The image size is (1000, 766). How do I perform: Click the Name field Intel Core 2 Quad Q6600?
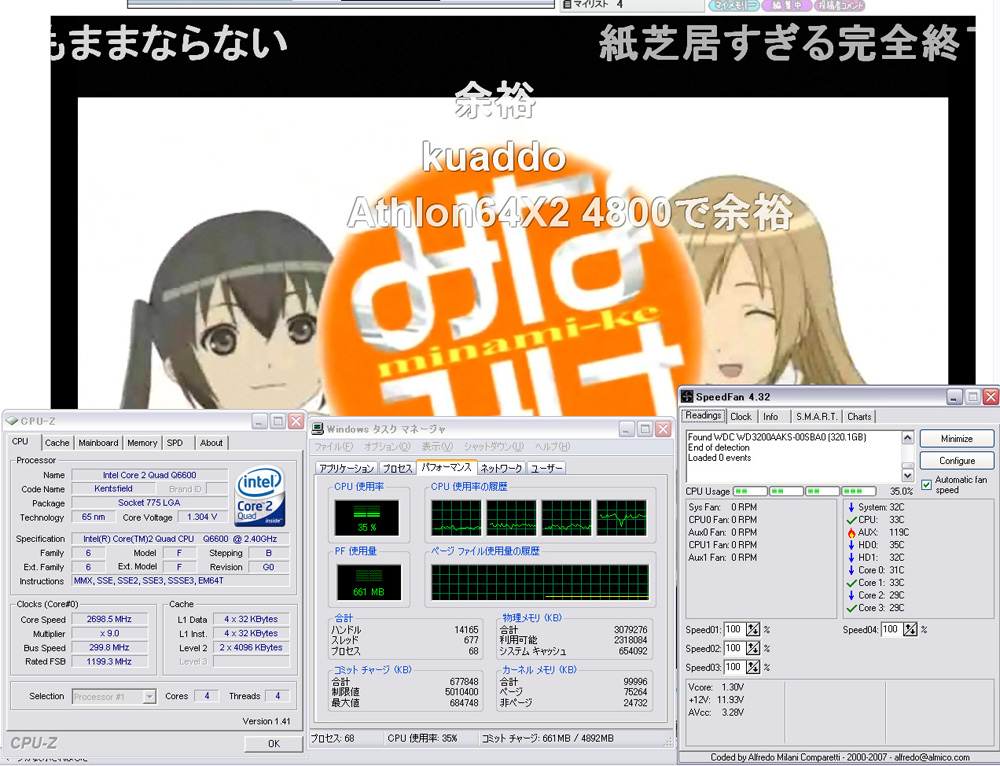(x=149, y=475)
